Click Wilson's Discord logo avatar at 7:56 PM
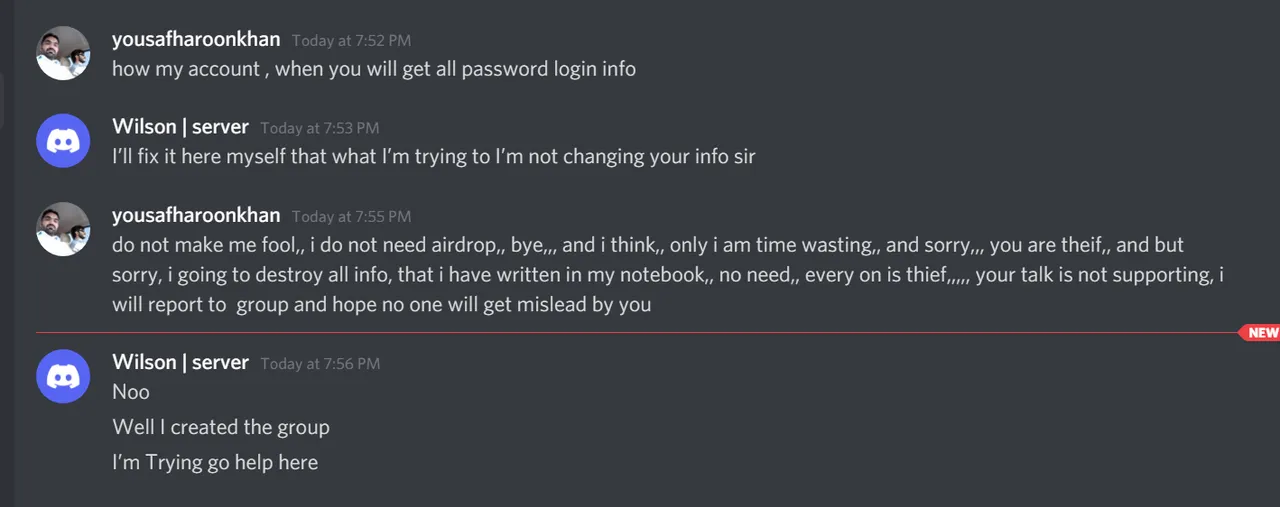This screenshot has width=1280, height=507. (63, 376)
